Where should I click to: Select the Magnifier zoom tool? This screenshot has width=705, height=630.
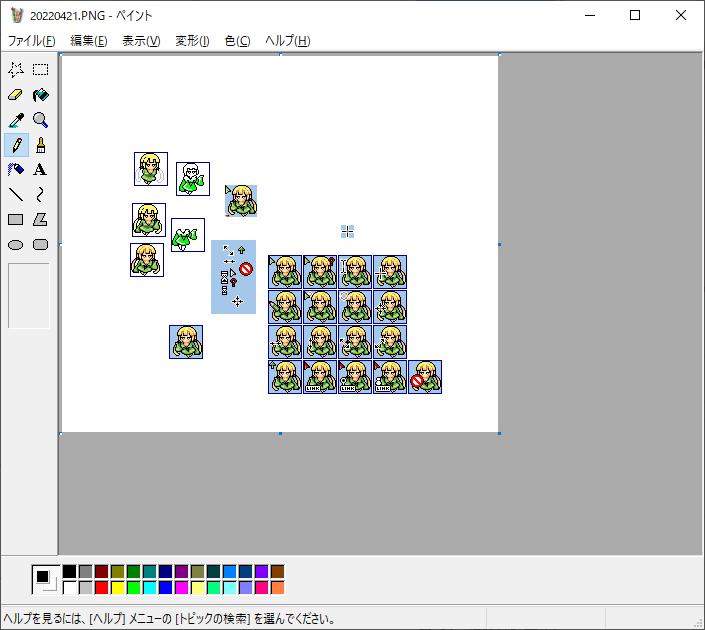pos(41,120)
